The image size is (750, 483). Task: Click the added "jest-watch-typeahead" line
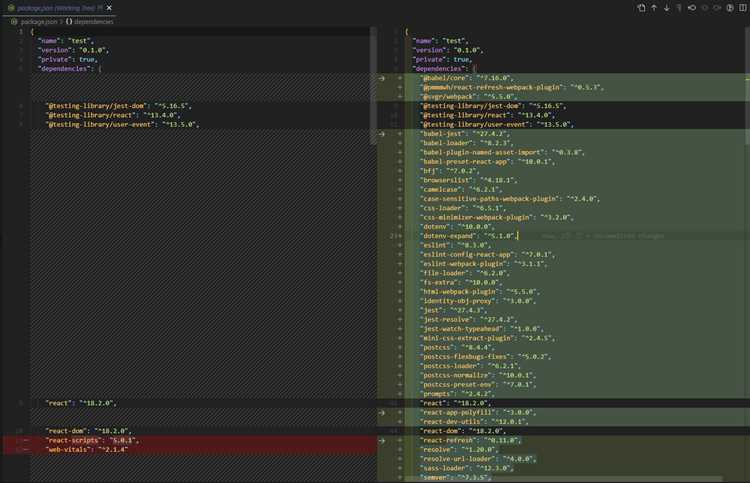pyautogui.click(x=482, y=329)
